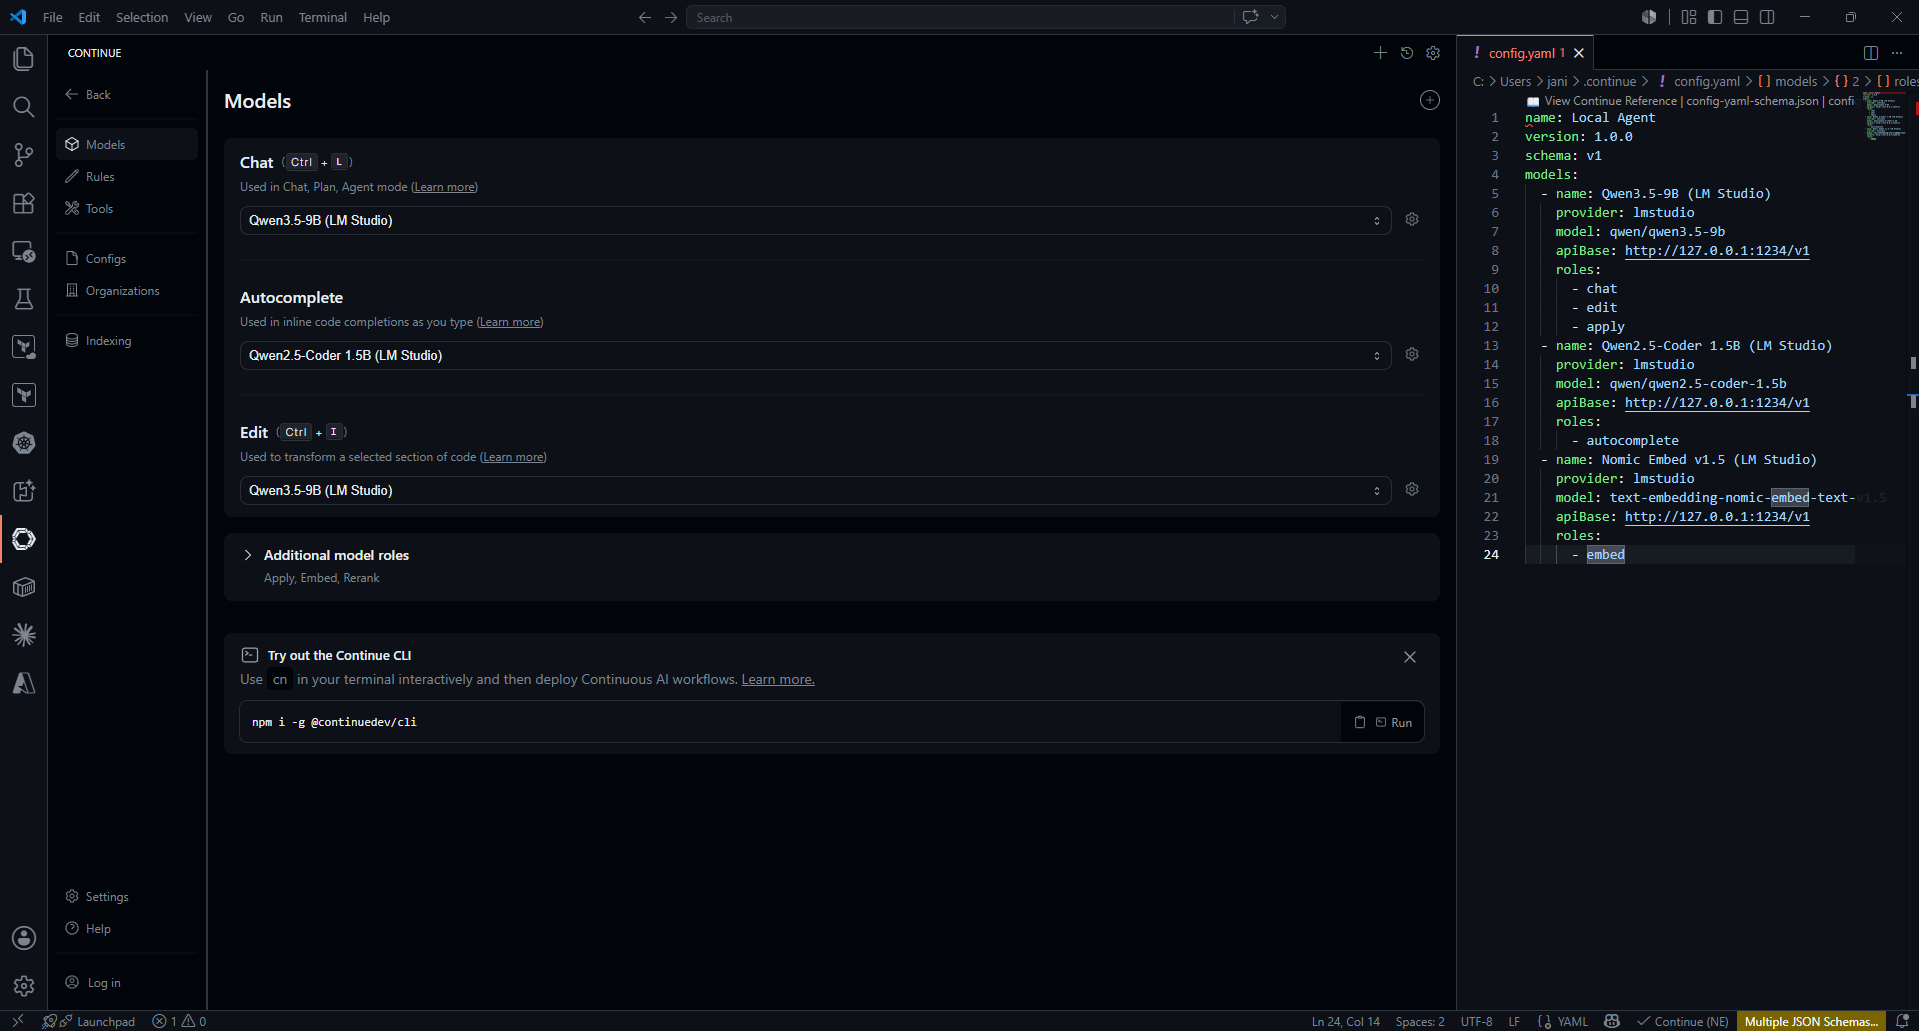Image resolution: width=1919 pixels, height=1031 pixels.
Task: Dismiss the Try out the Continue CLI card
Action: pyautogui.click(x=1410, y=657)
